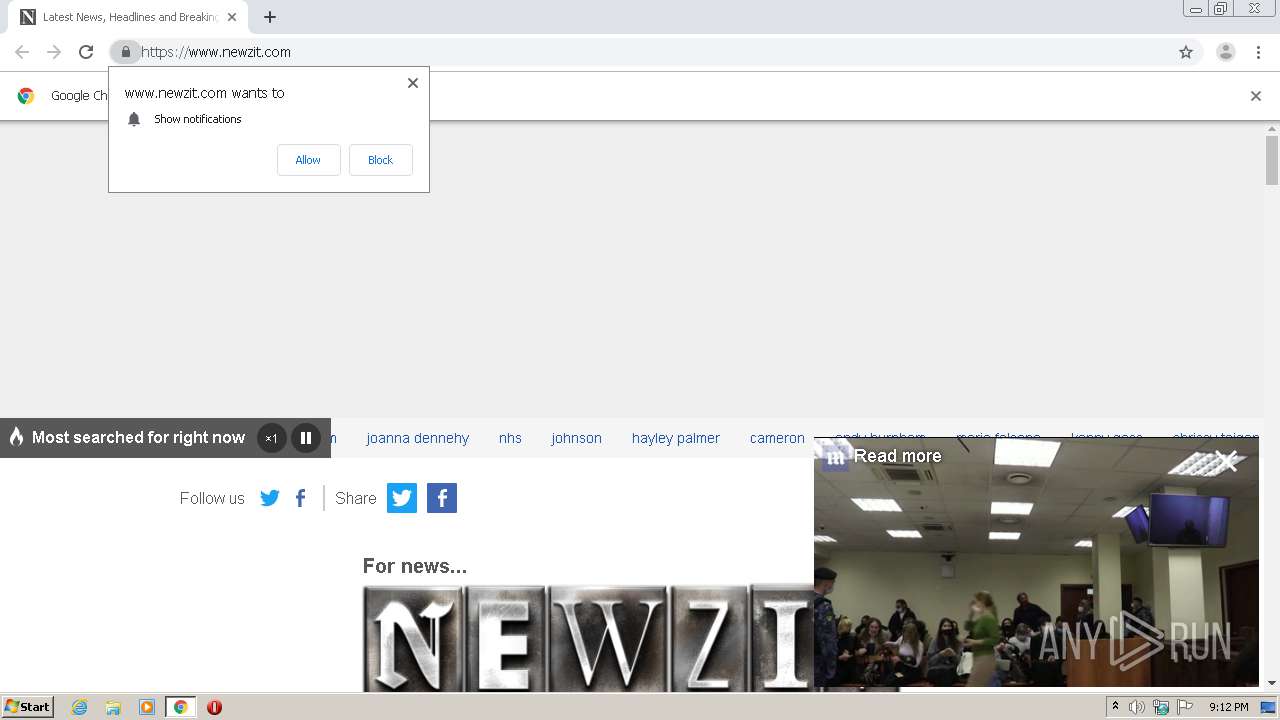The width and height of the screenshot is (1280, 720).
Task: Click the x1 speed button in ticker
Action: click(271, 438)
